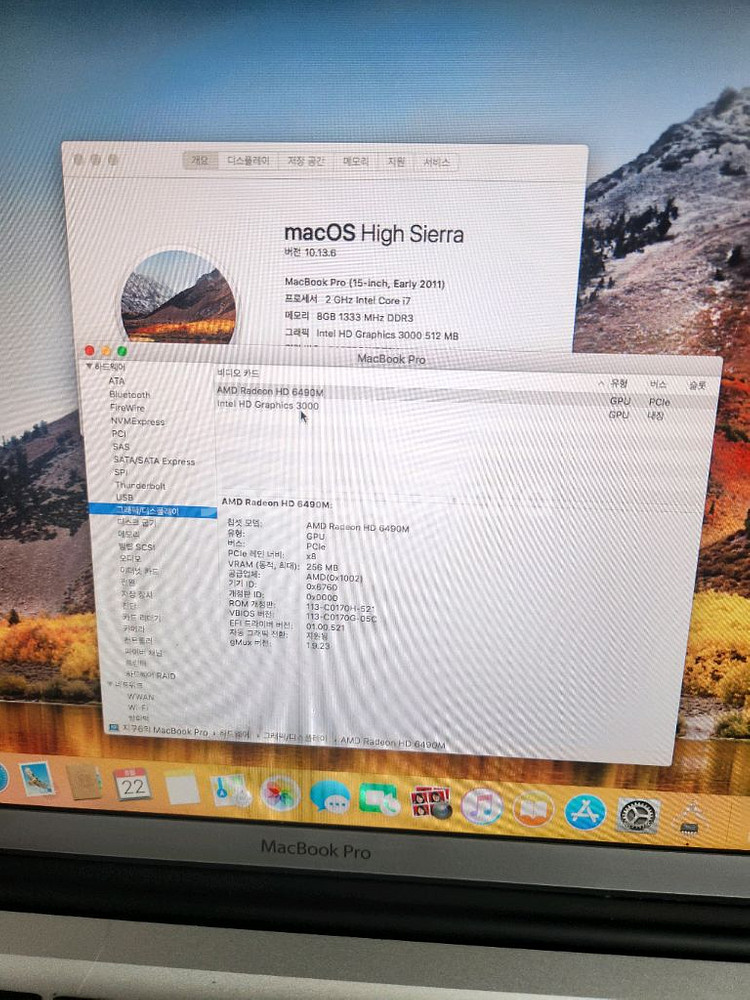Select Wi-Fi under the network section
The width and height of the screenshot is (750, 1000).
click(138, 707)
